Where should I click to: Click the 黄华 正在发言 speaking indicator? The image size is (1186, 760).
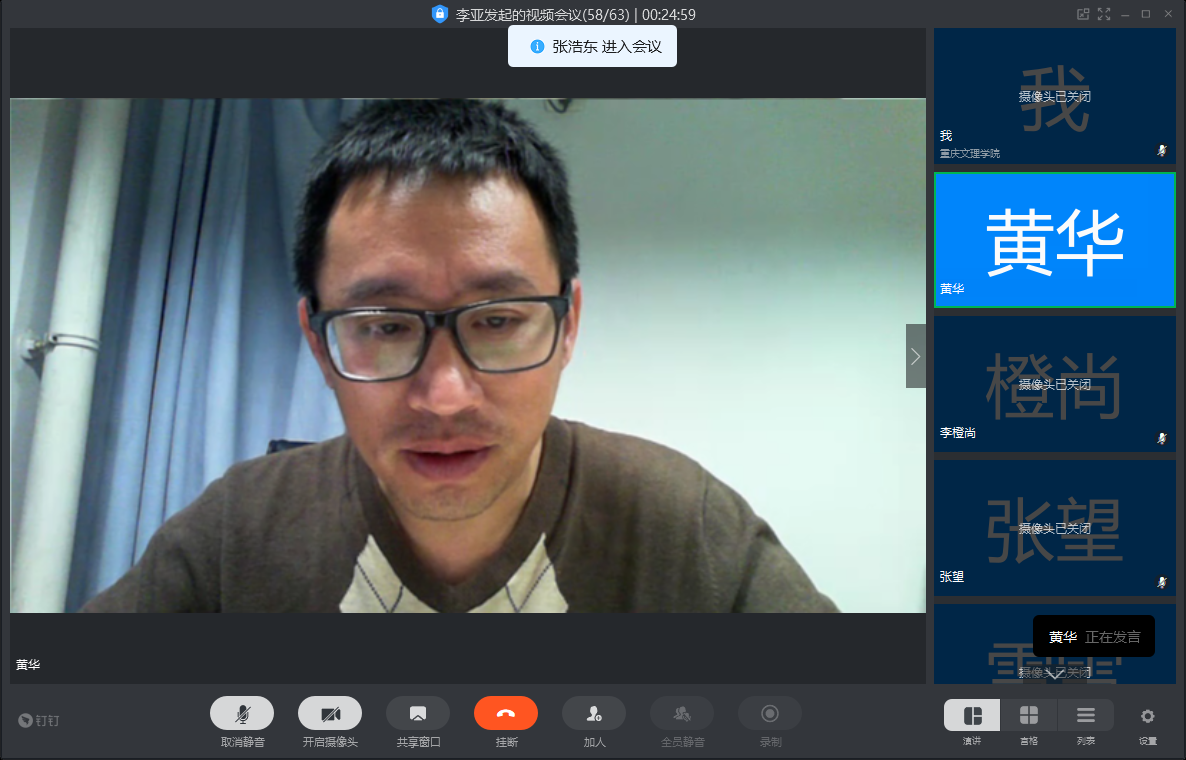pyautogui.click(x=1093, y=637)
